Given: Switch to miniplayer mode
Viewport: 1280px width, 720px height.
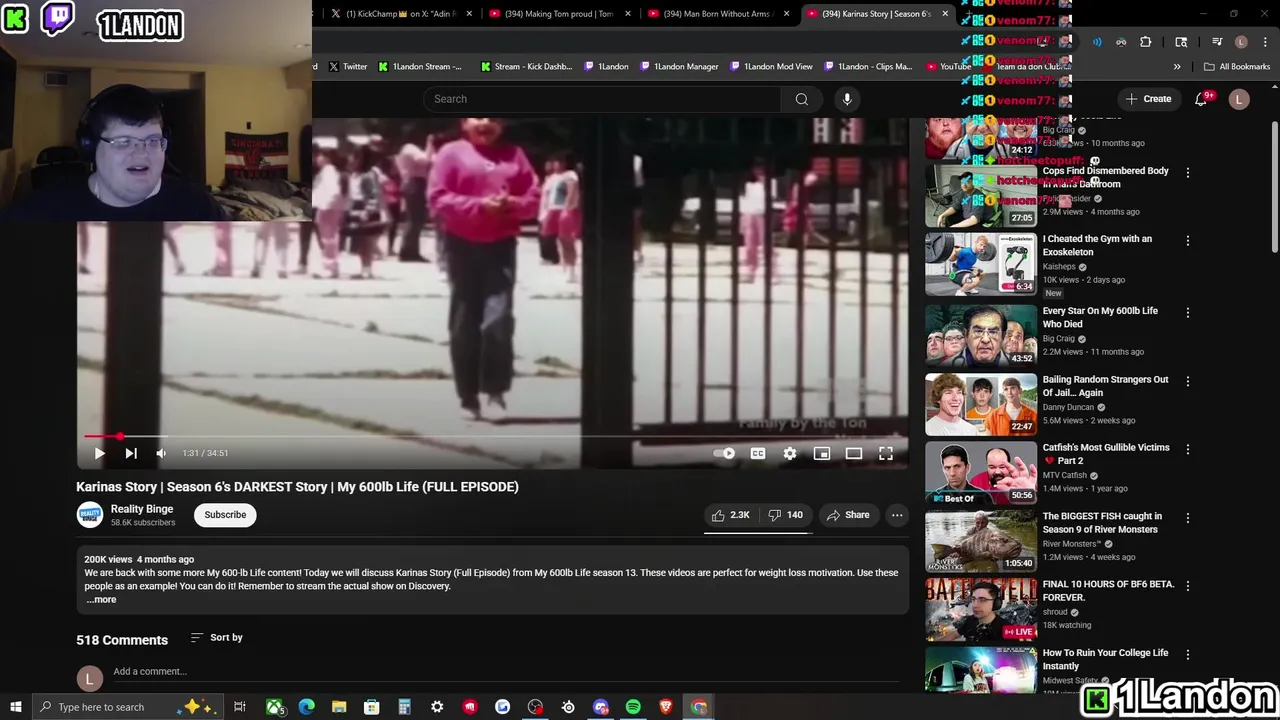Looking at the screenshot, I should 822,453.
